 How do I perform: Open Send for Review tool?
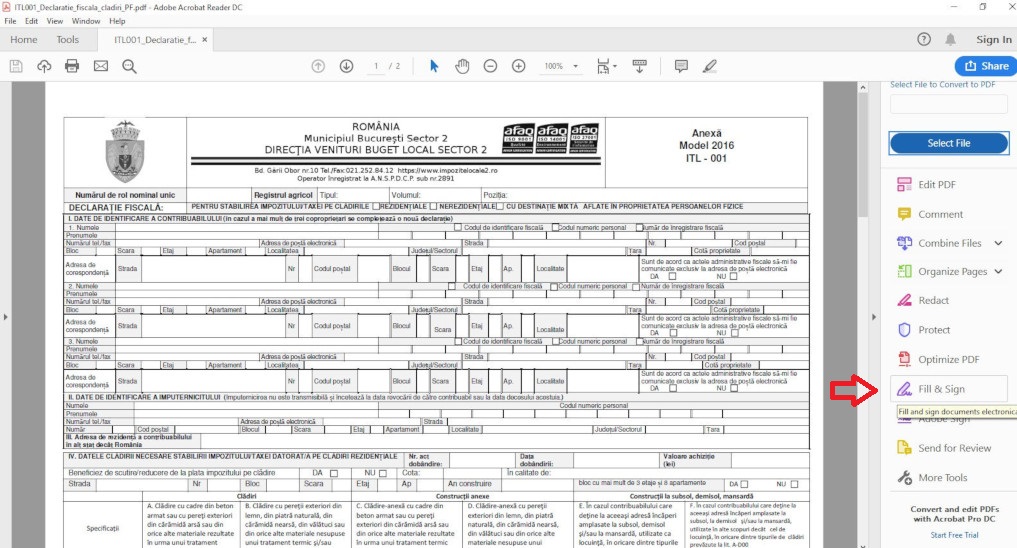pyautogui.click(x=944, y=448)
